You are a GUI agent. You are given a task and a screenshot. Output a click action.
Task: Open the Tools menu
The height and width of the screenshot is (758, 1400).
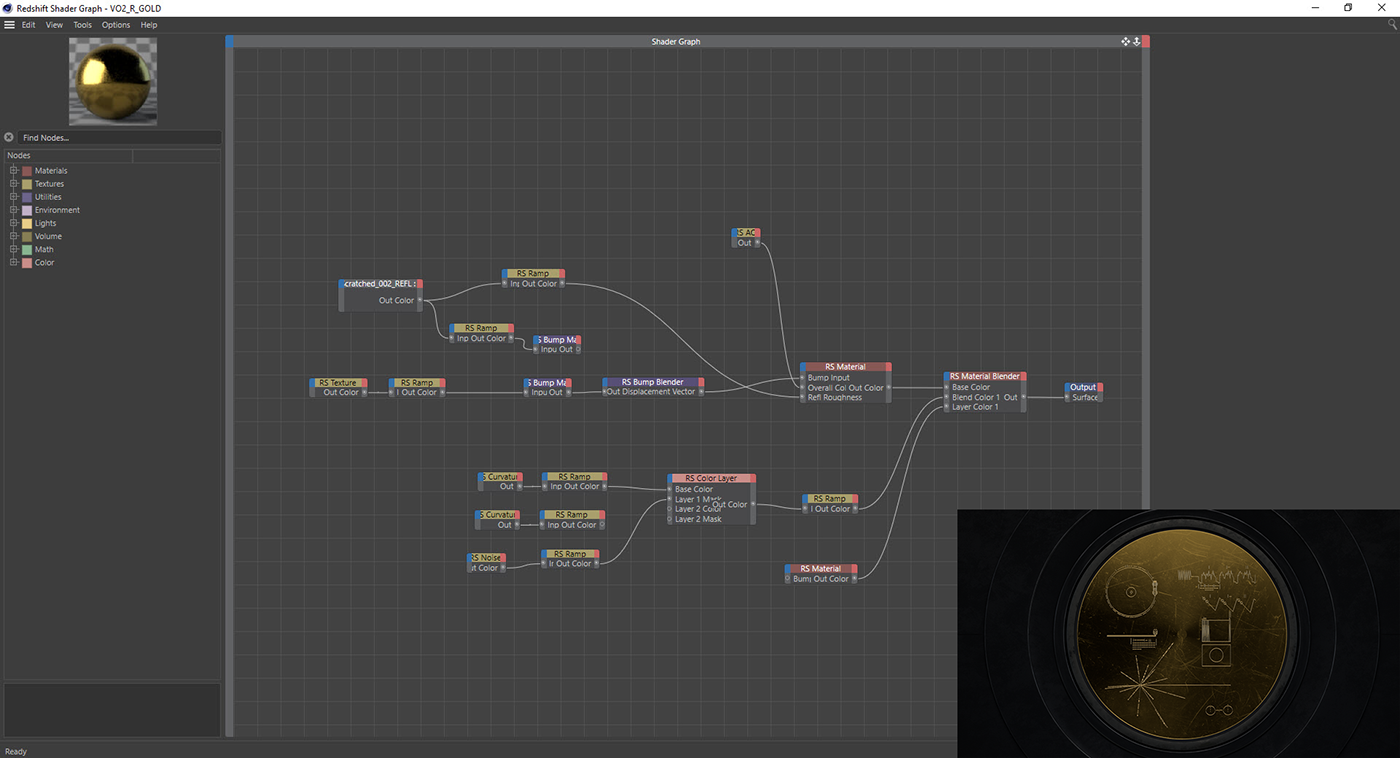click(82, 25)
